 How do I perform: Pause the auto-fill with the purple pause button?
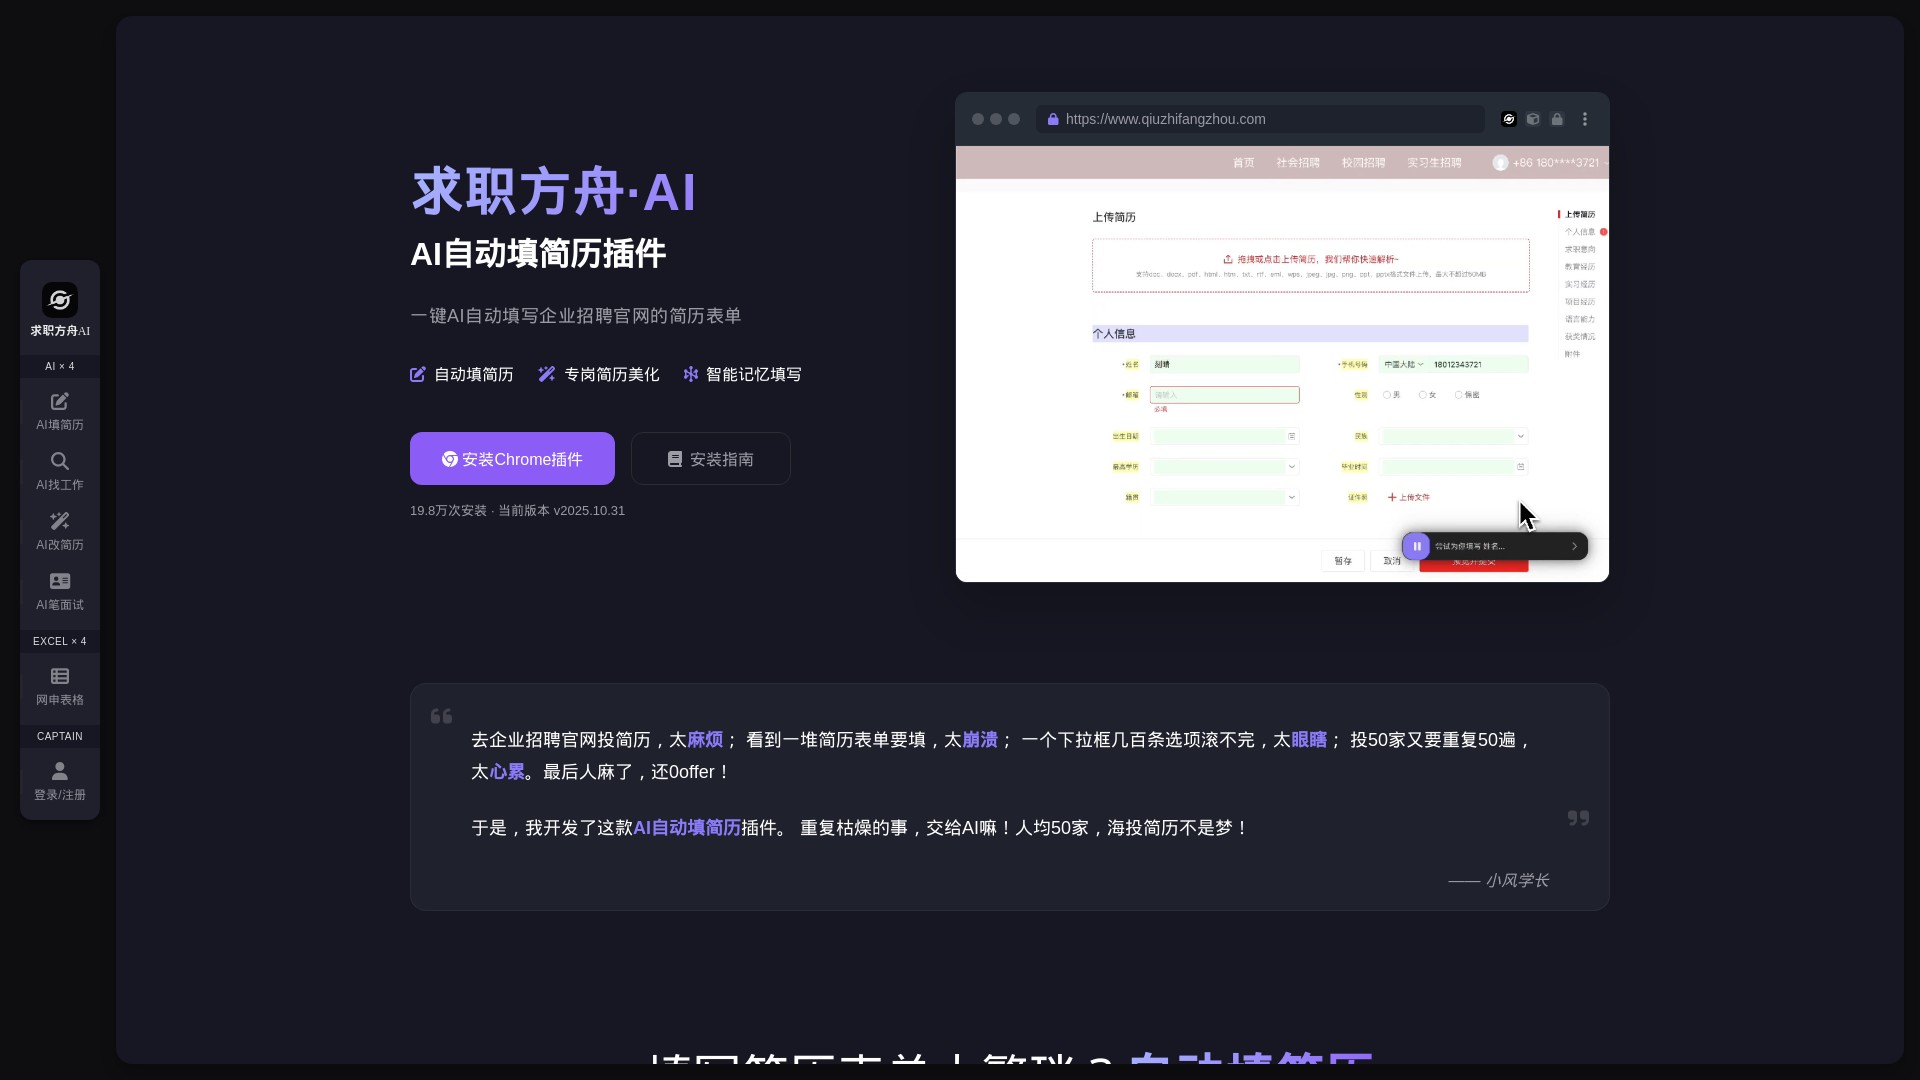point(1417,546)
